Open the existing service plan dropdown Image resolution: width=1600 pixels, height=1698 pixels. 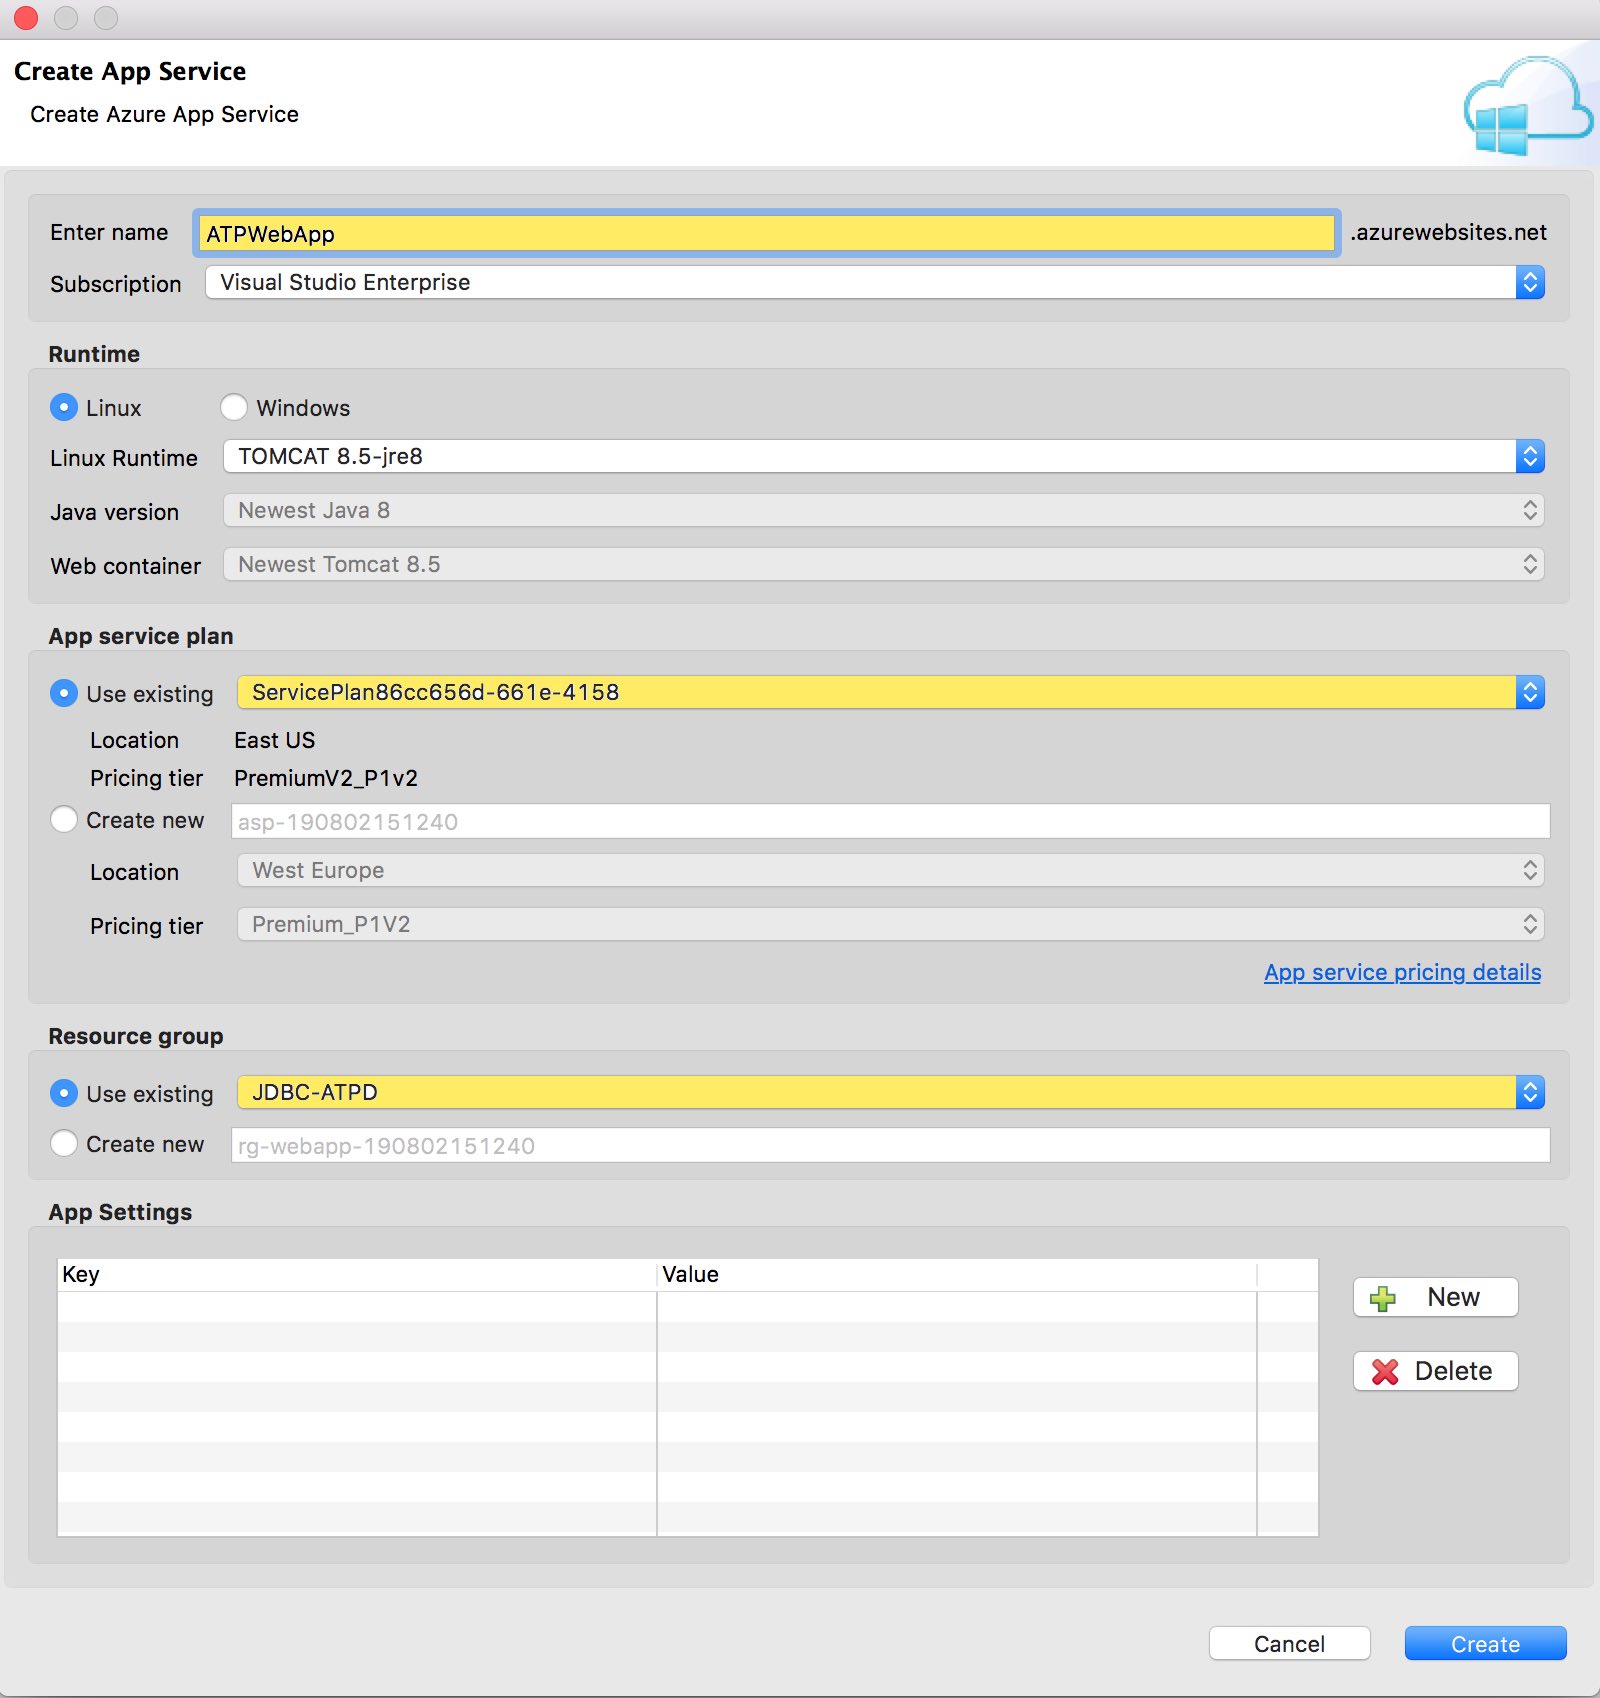pyautogui.click(x=891, y=692)
